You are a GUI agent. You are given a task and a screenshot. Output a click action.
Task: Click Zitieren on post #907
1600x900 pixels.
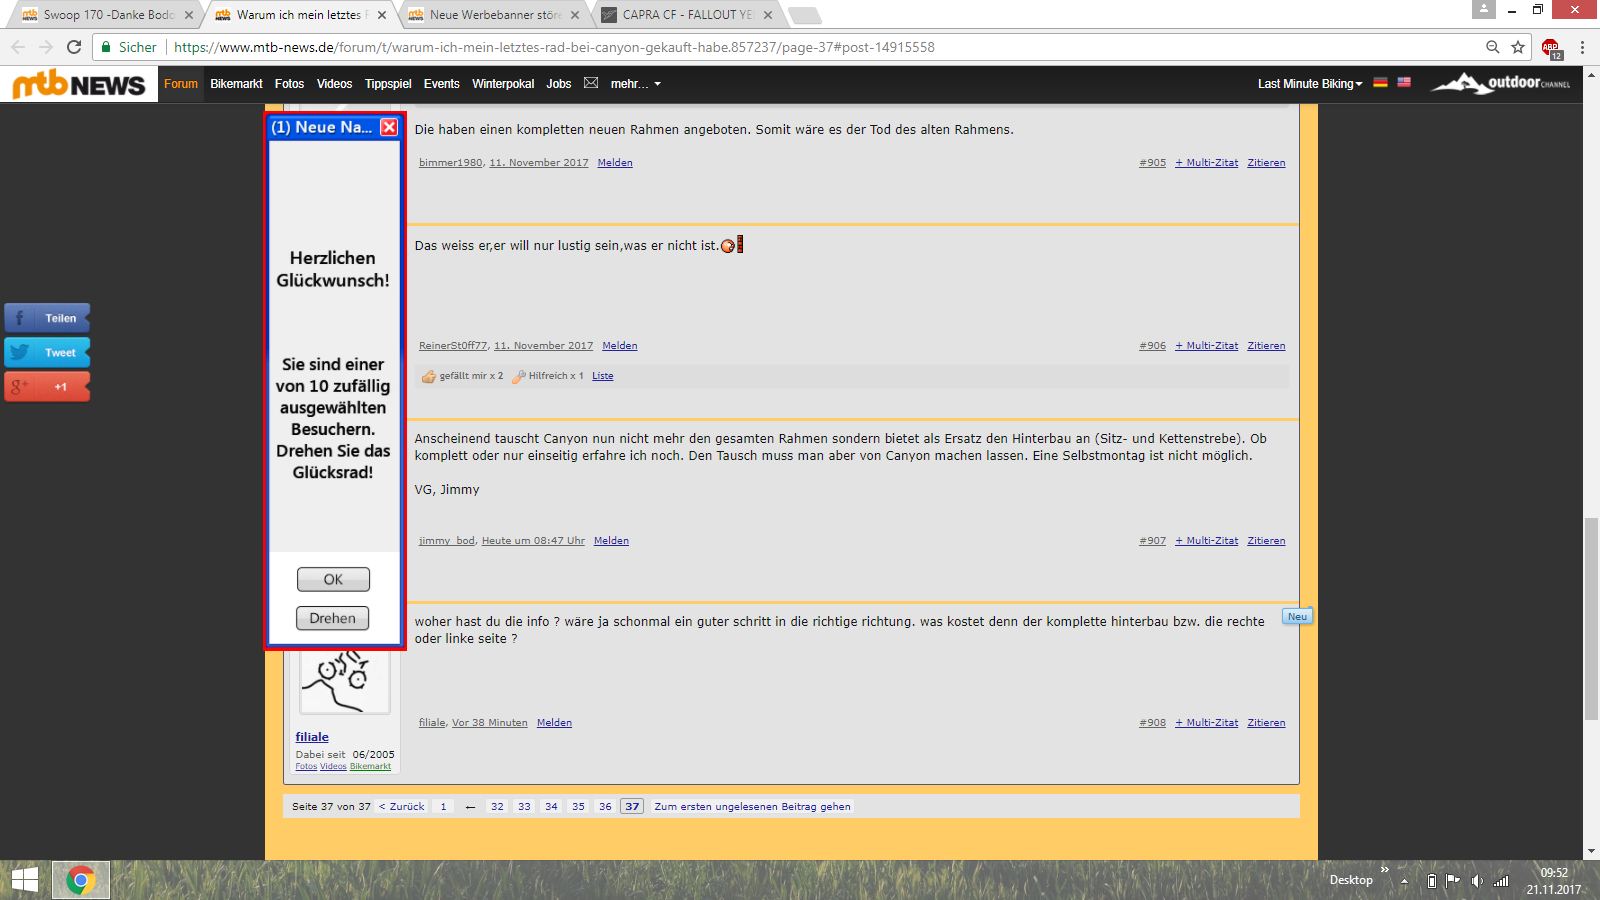pyautogui.click(x=1266, y=541)
